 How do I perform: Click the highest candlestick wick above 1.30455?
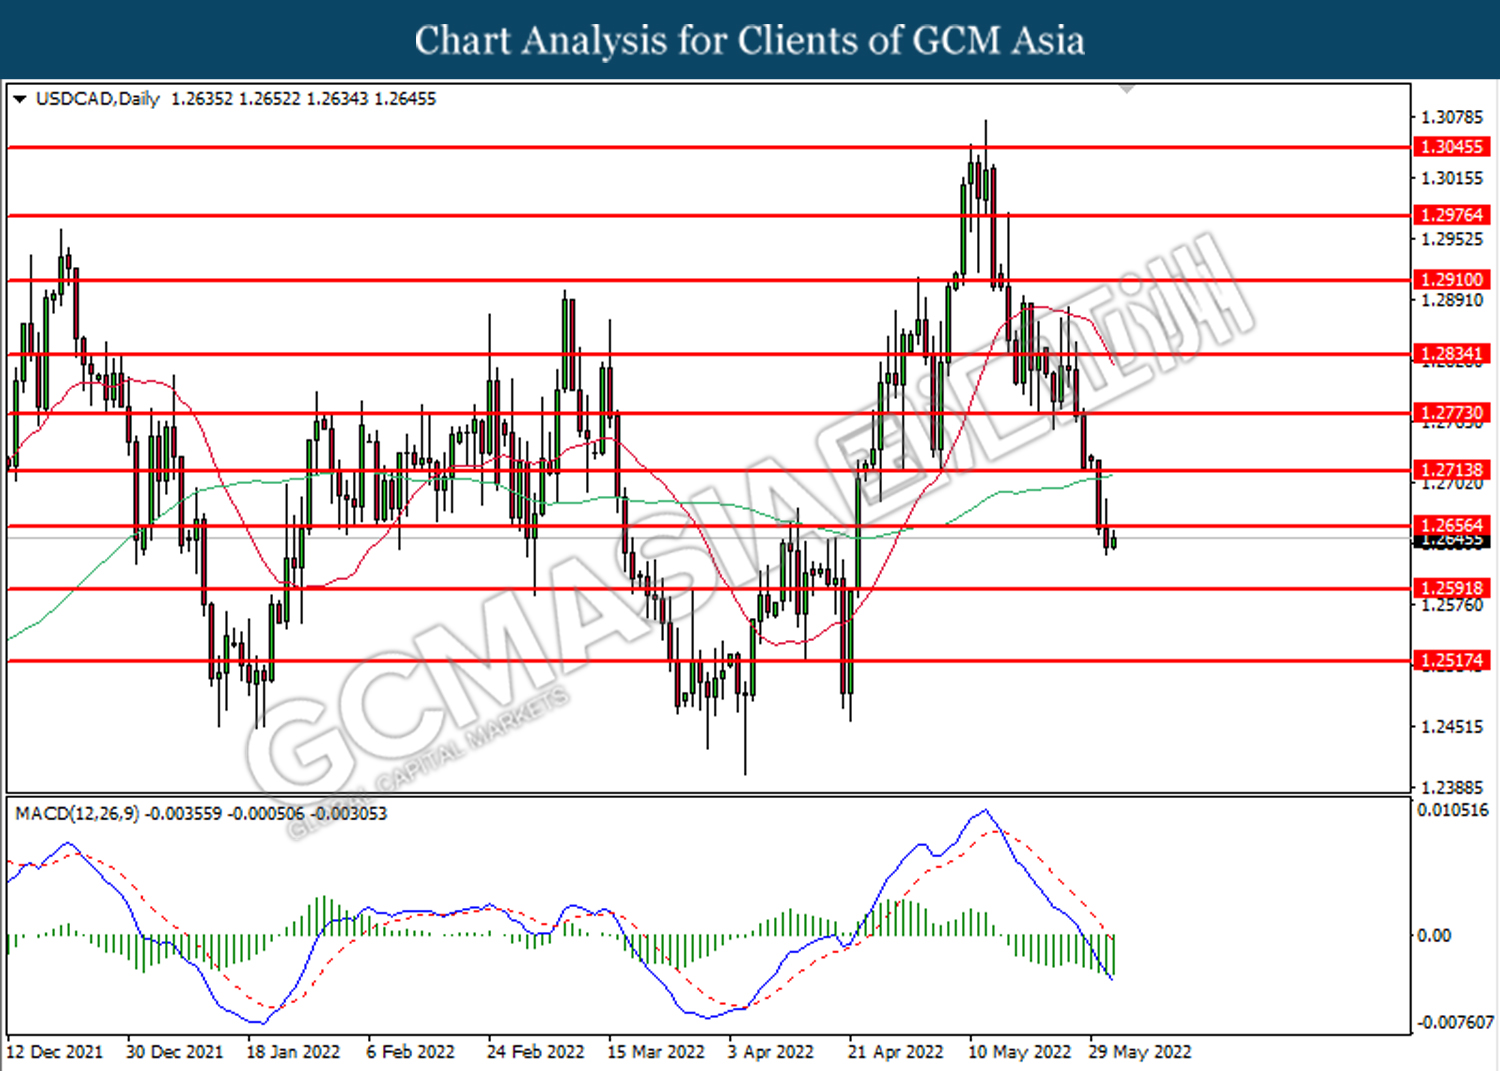pyautogui.click(x=985, y=134)
